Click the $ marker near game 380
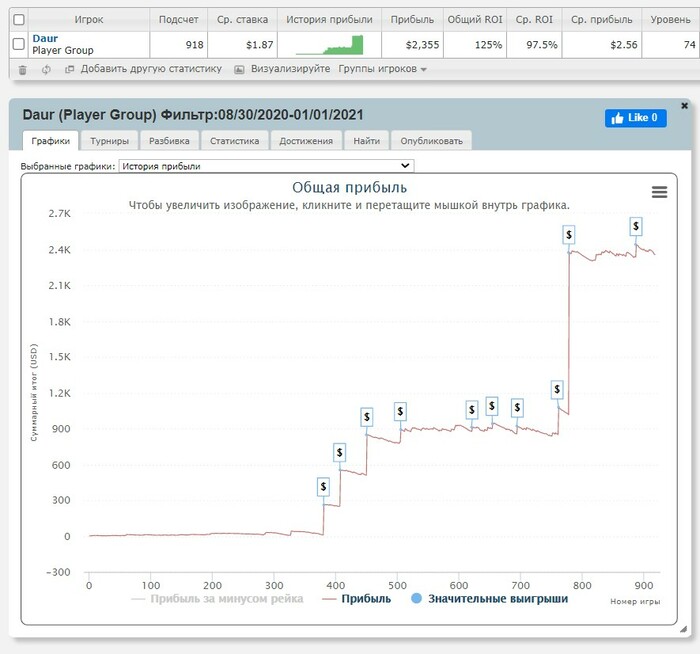Image resolution: width=700 pixels, height=654 pixels. [323, 487]
